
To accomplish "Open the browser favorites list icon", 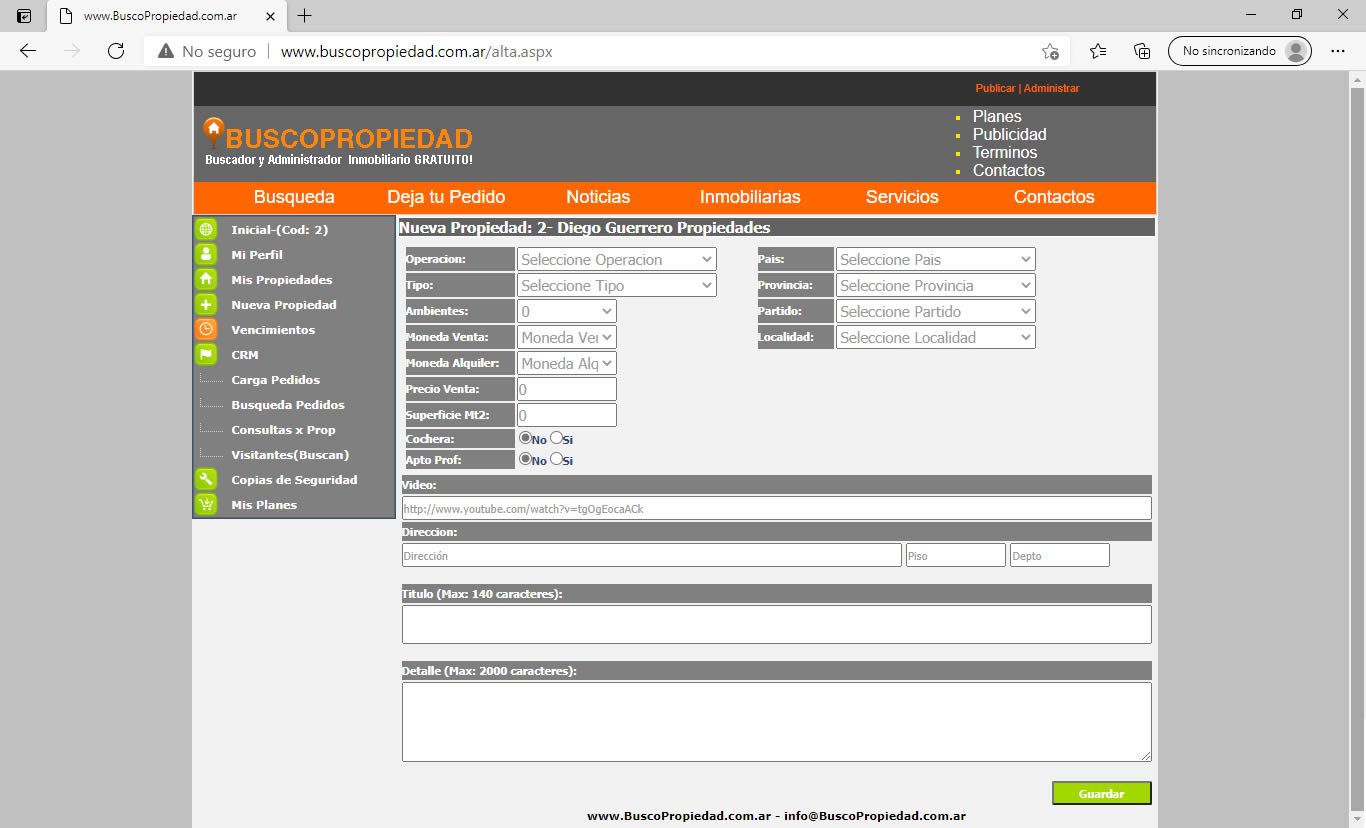I will pyautogui.click(x=1098, y=51).
